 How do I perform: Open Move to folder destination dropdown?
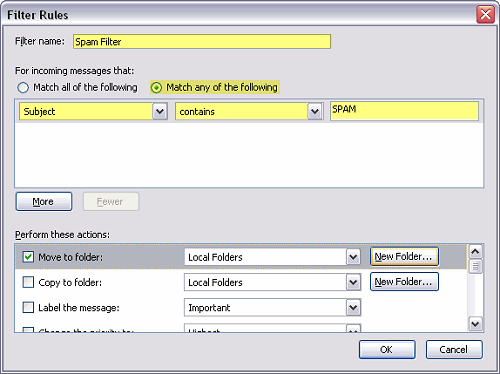(x=272, y=257)
